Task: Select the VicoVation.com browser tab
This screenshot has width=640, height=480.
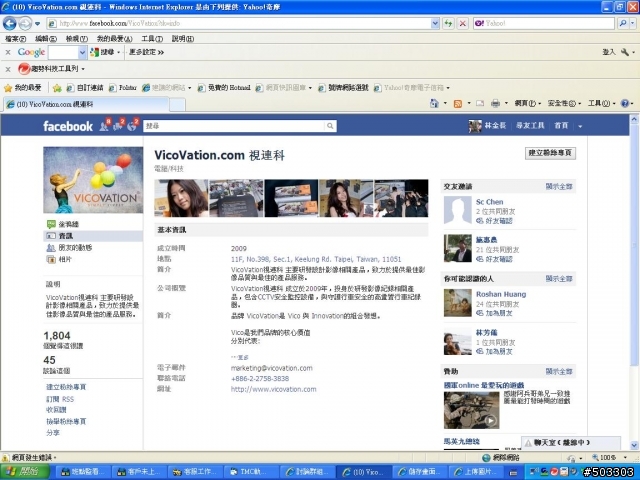Action: (86, 104)
